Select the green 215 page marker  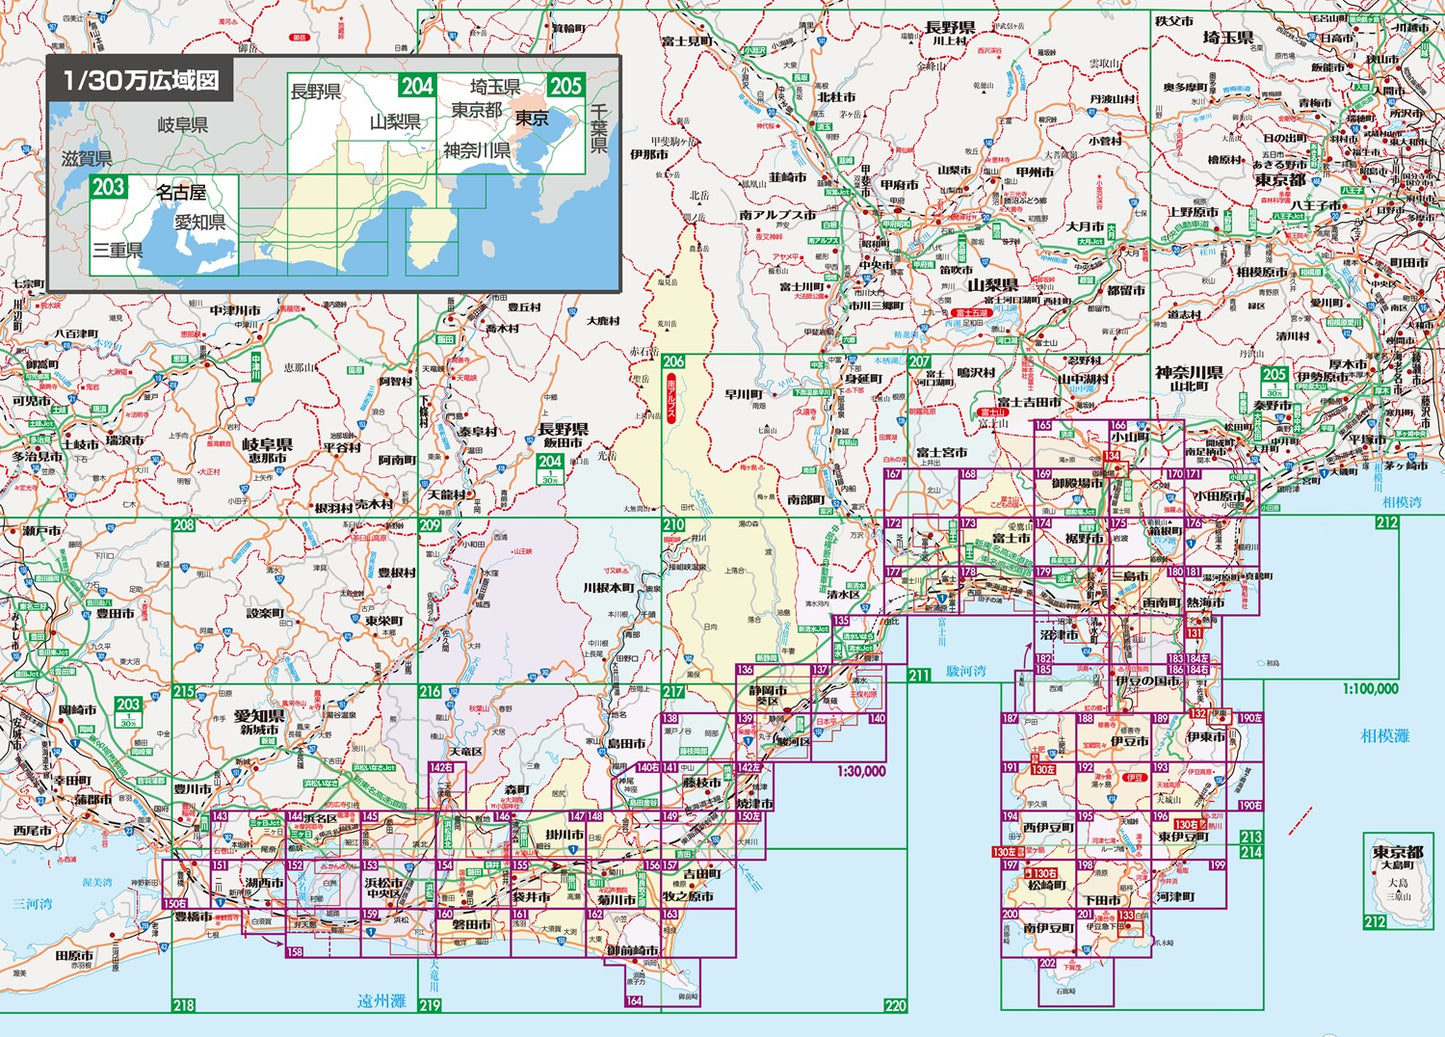[184, 691]
